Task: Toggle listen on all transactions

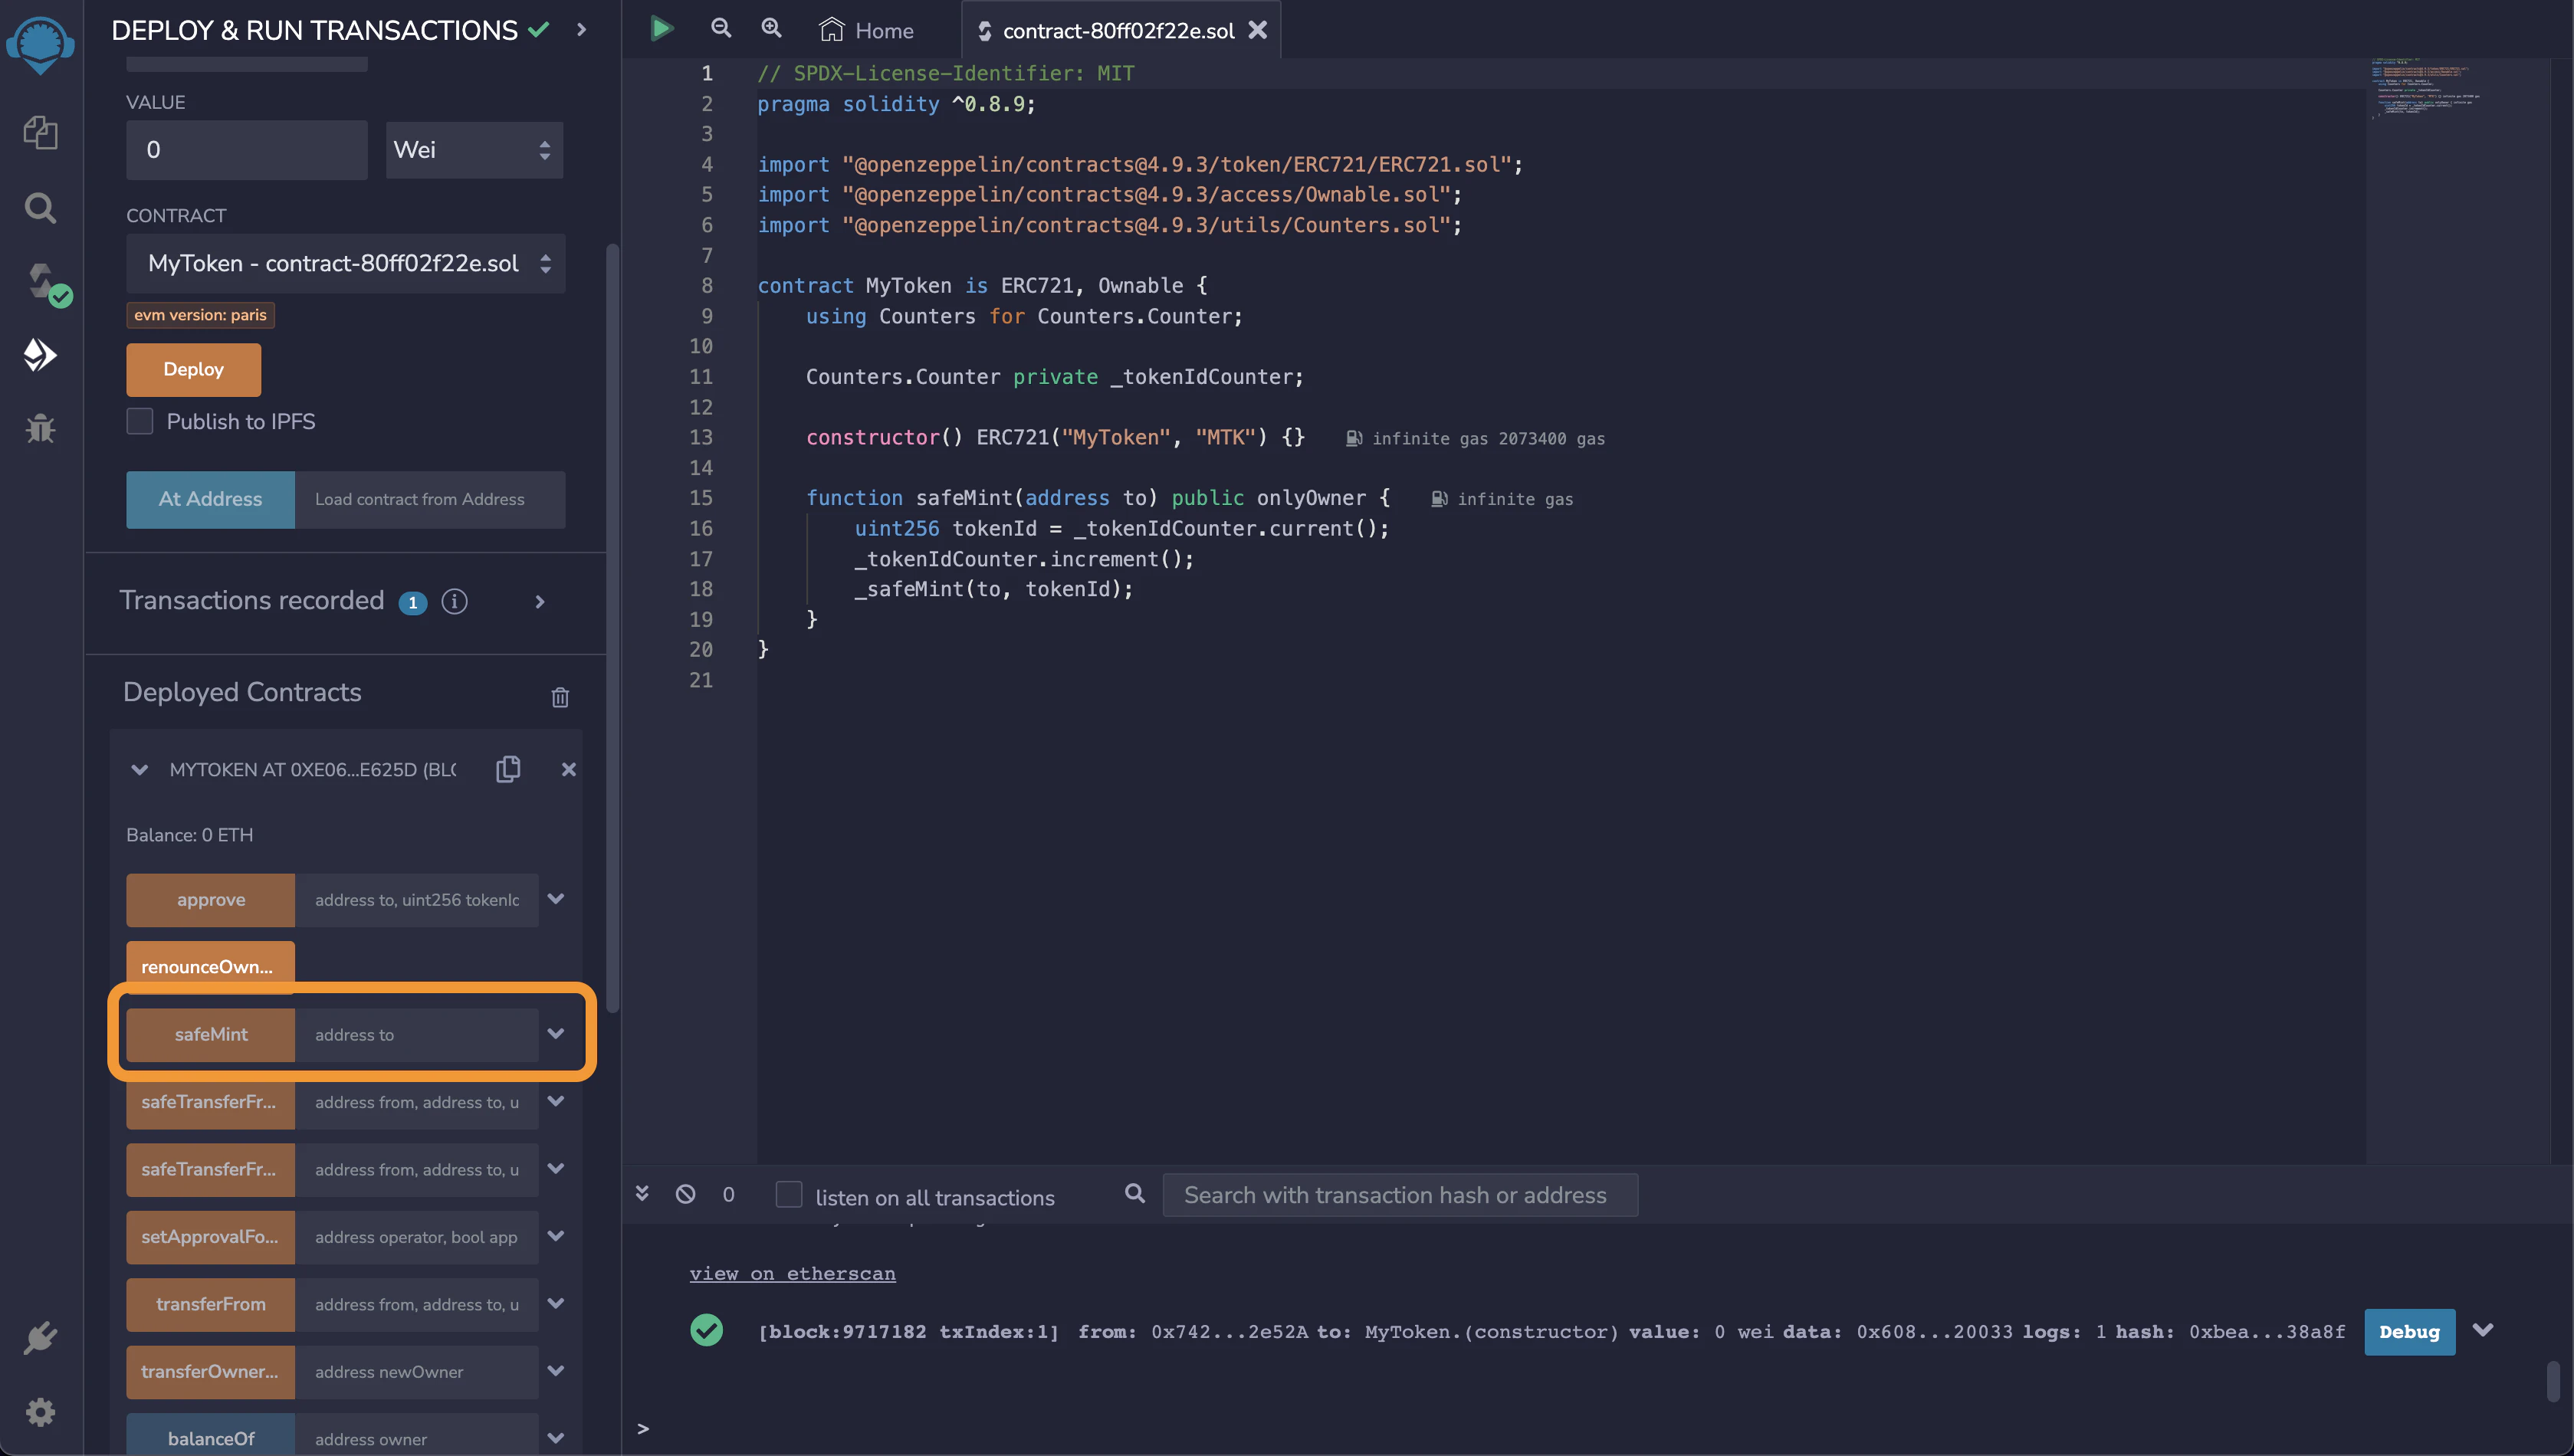Action: click(x=790, y=1194)
